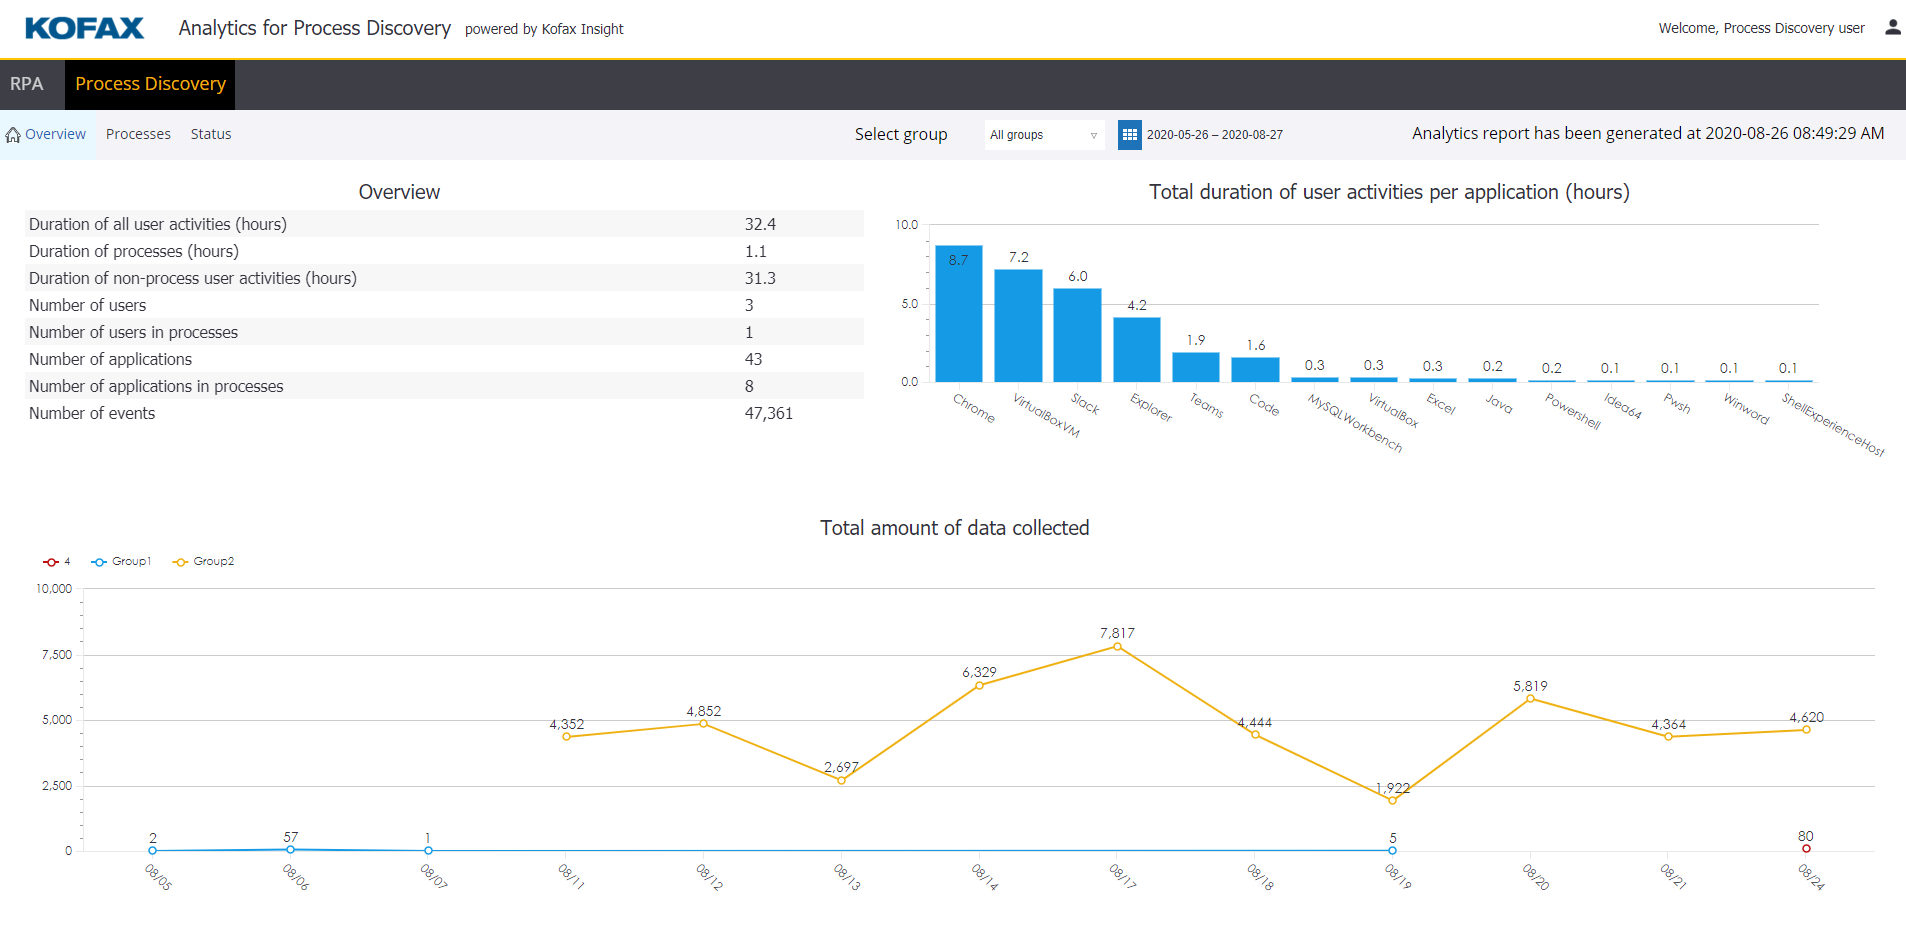Click the user profile icon top right

click(1892, 27)
